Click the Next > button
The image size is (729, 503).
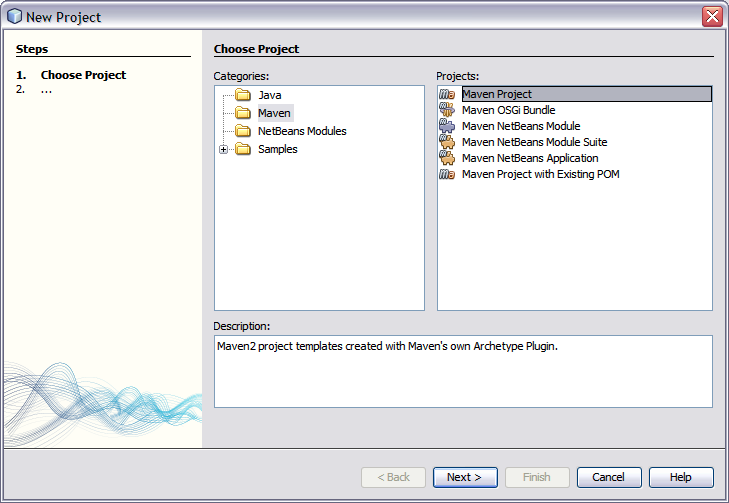click(465, 477)
